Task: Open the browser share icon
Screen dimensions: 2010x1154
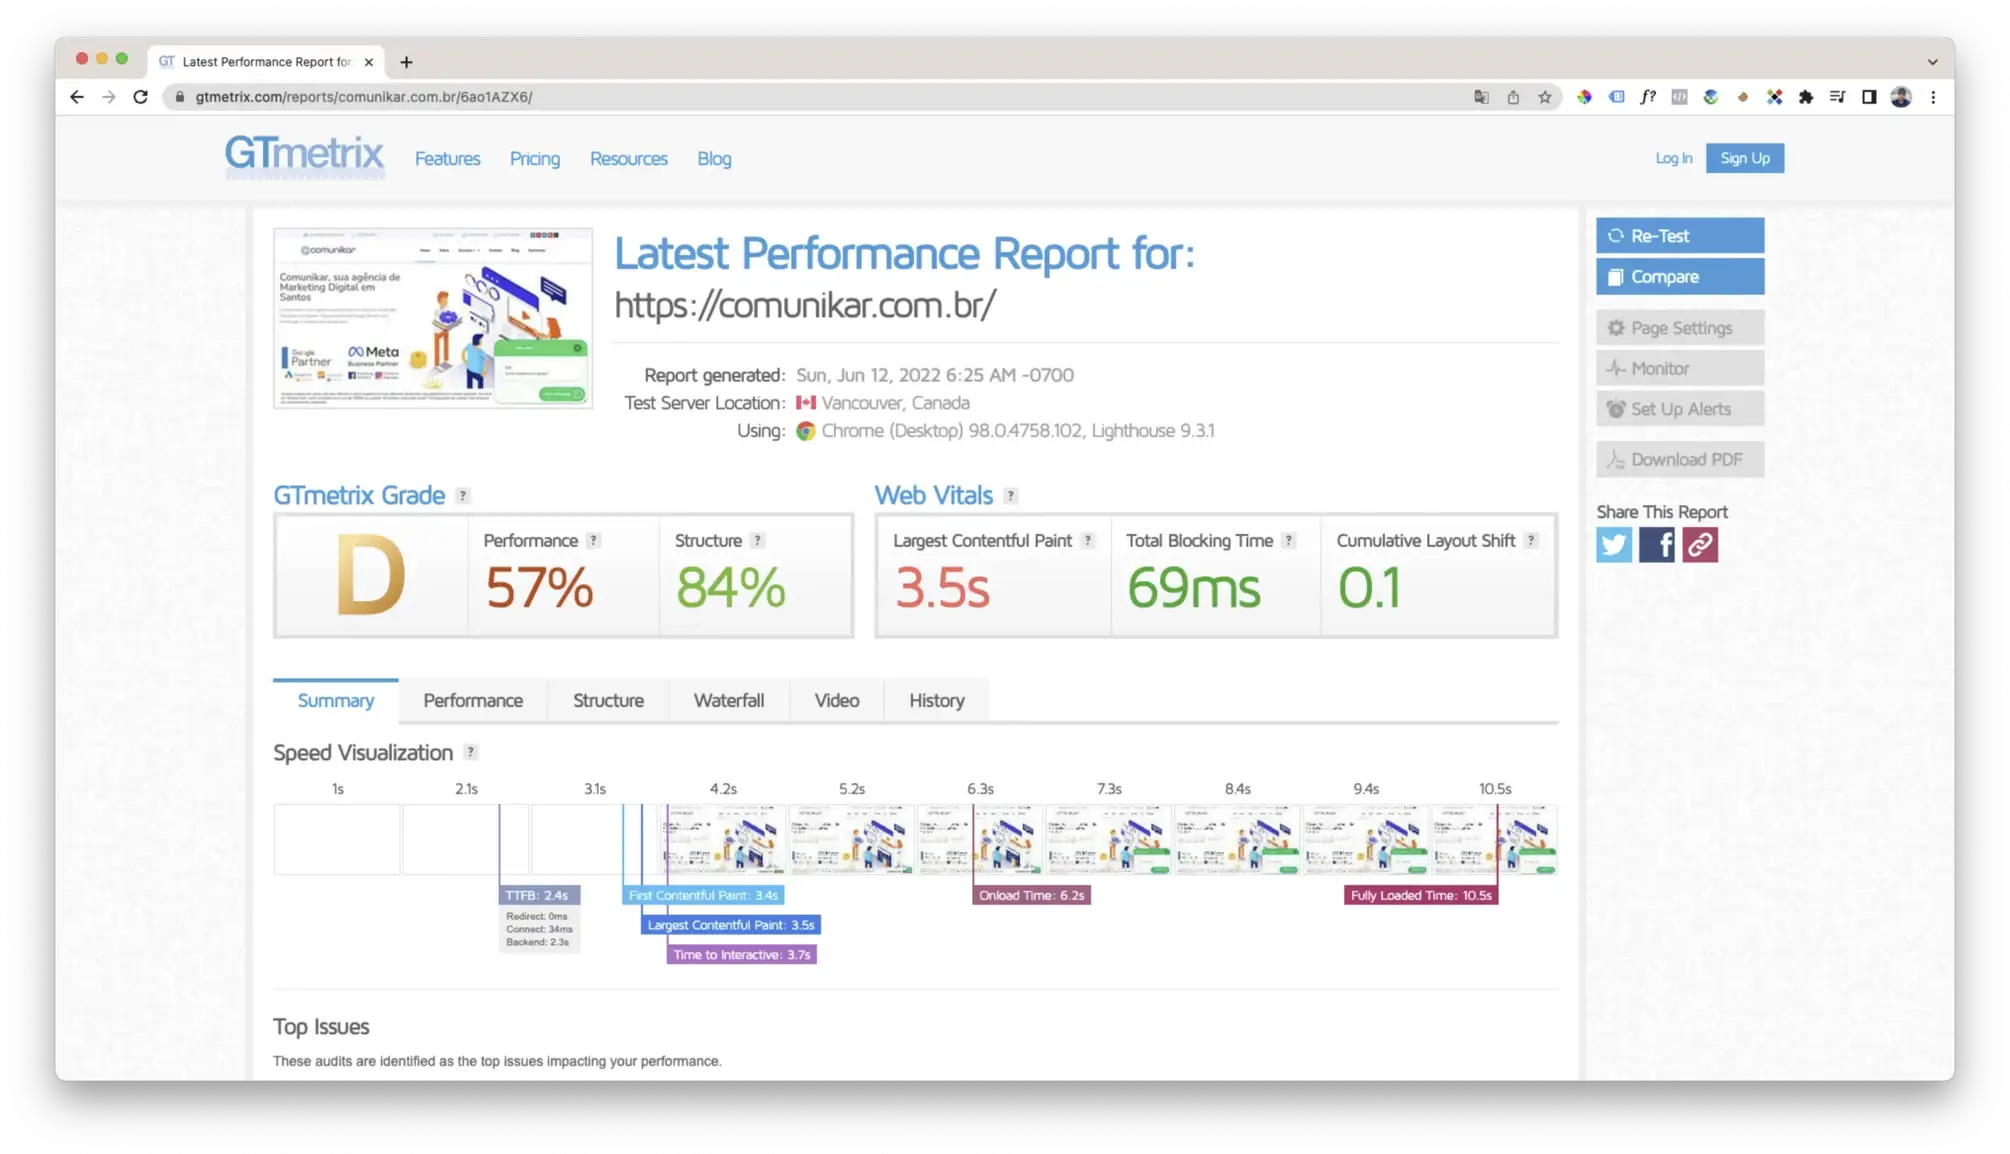Action: [1513, 97]
